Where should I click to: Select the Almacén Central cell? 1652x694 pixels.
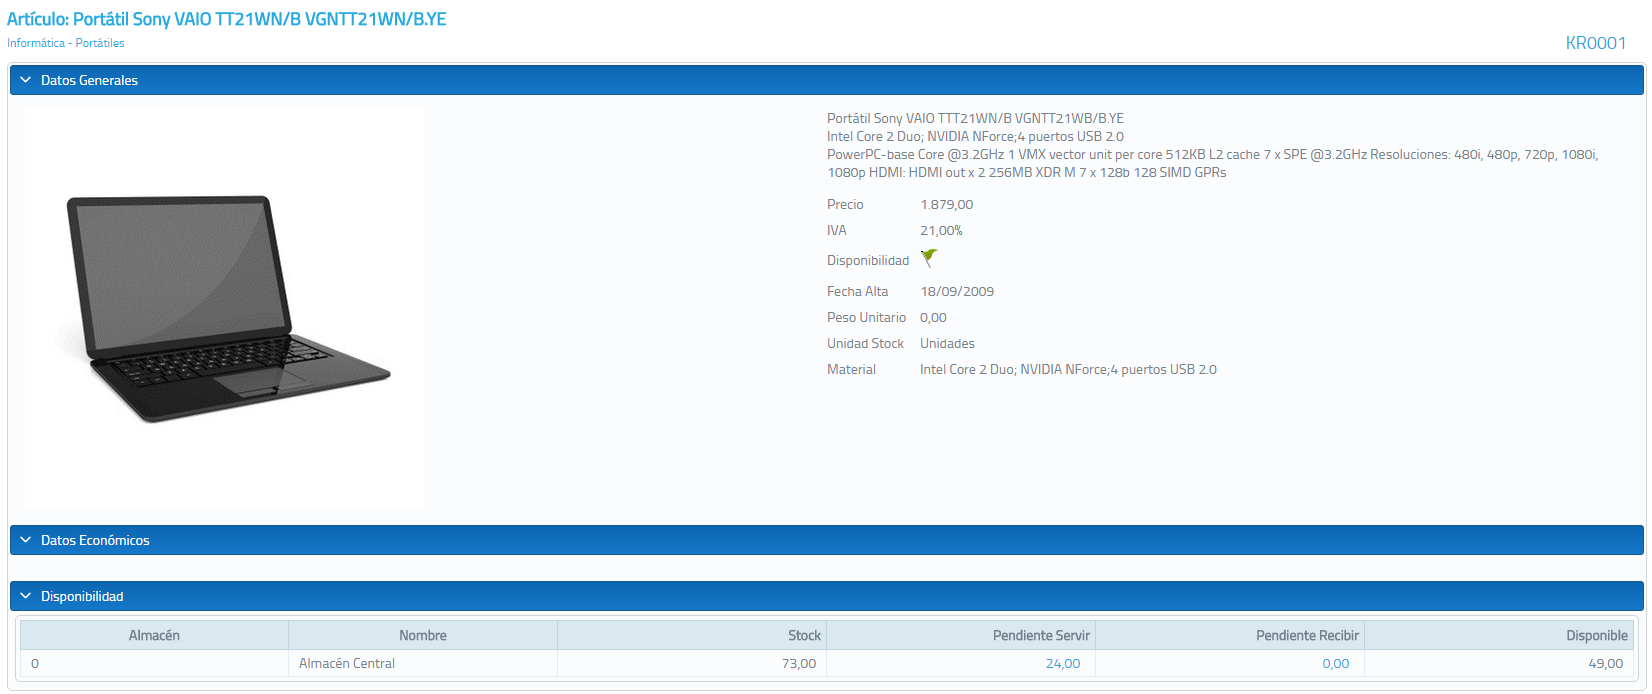(423, 663)
